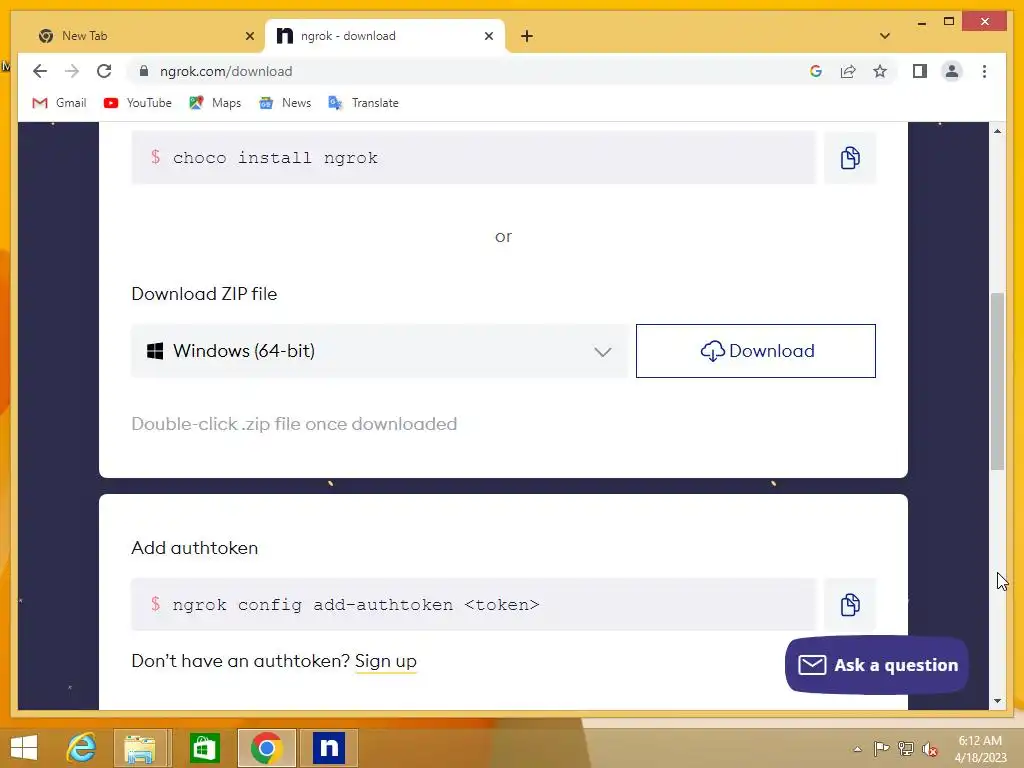Bookmark this page with the star icon

coord(880,71)
